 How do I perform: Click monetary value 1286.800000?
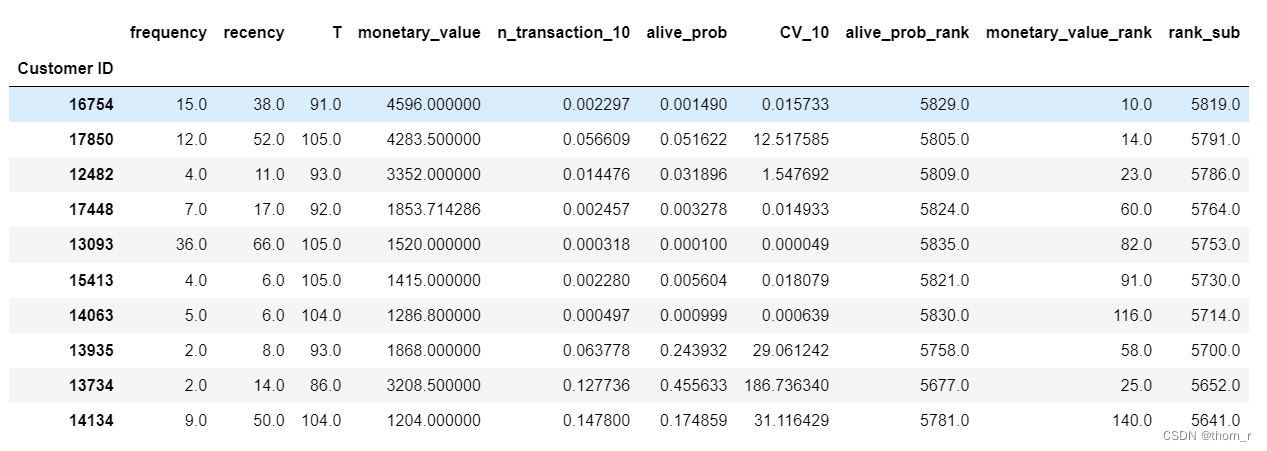pyautogui.click(x=432, y=315)
